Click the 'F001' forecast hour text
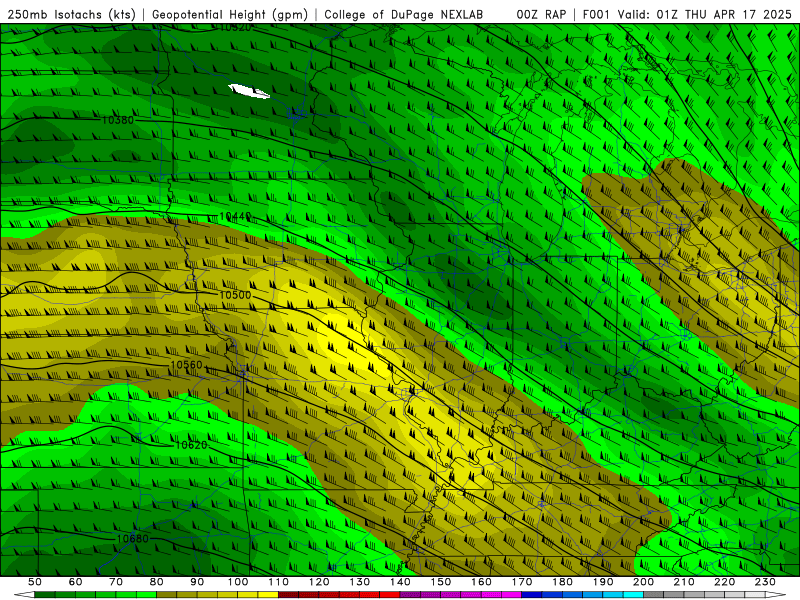800x600 pixels. [597, 14]
